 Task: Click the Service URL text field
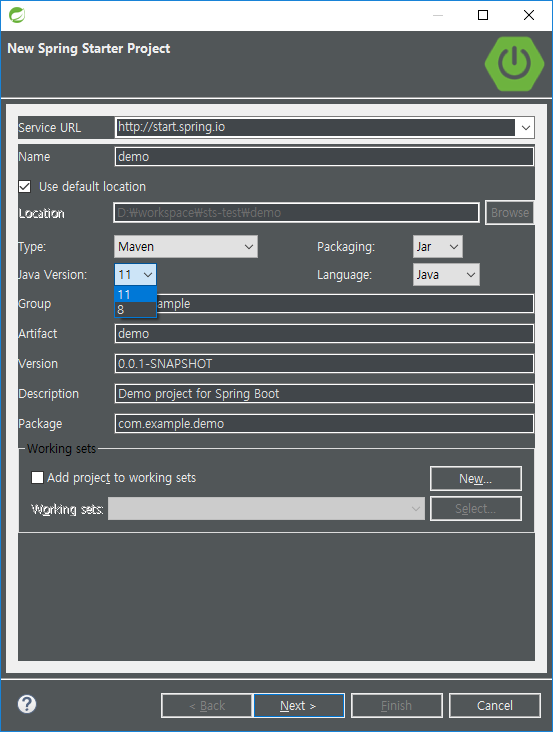click(x=315, y=127)
